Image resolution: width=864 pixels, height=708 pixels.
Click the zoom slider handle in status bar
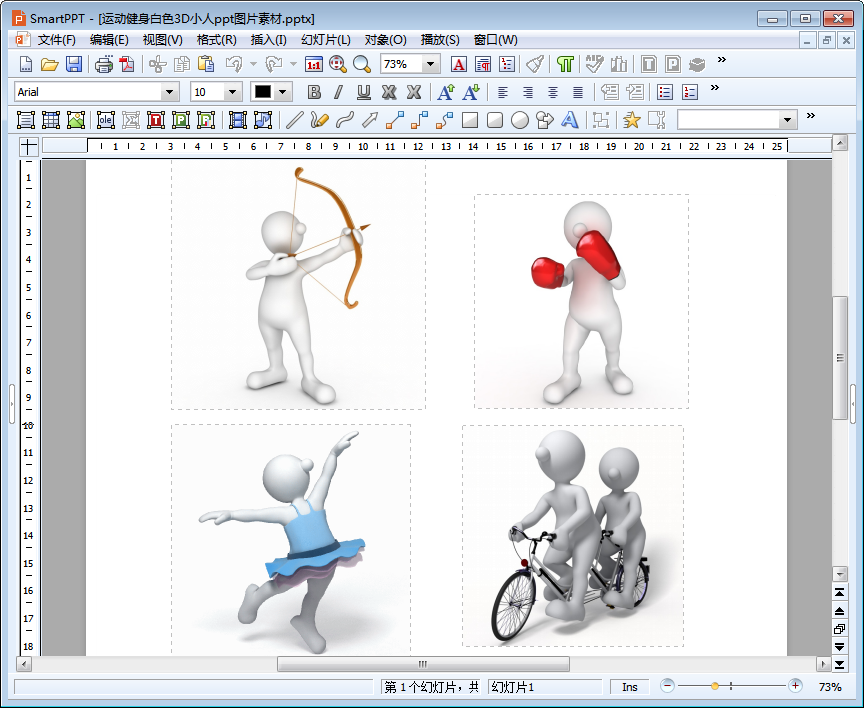[715, 686]
